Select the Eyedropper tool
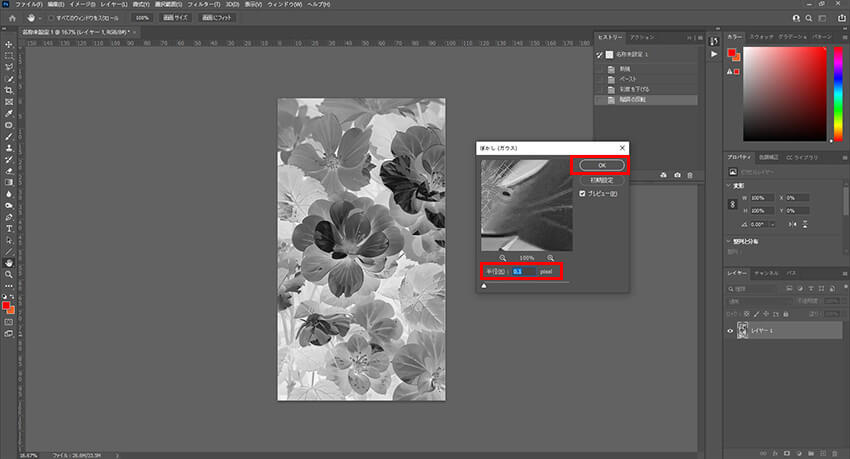 (x=9, y=113)
